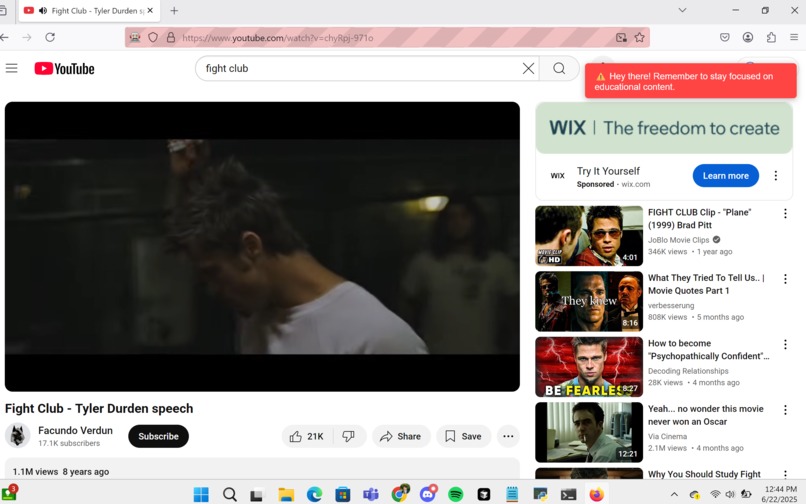Image resolution: width=806 pixels, height=504 pixels.
Task: Open the Windows Start menu
Action: pyautogui.click(x=201, y=494)
